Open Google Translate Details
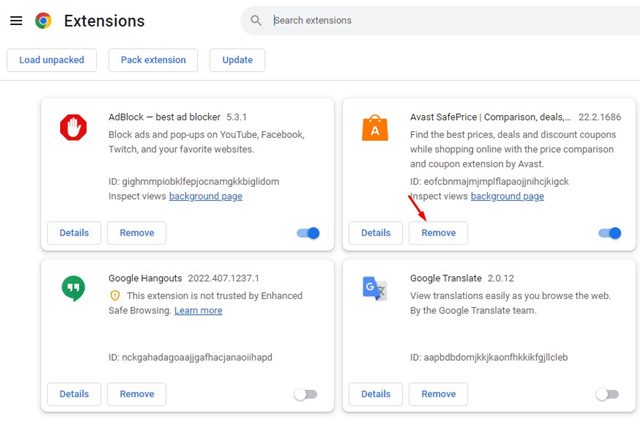This screenshot has width=640, height=441. click(376, 394)
